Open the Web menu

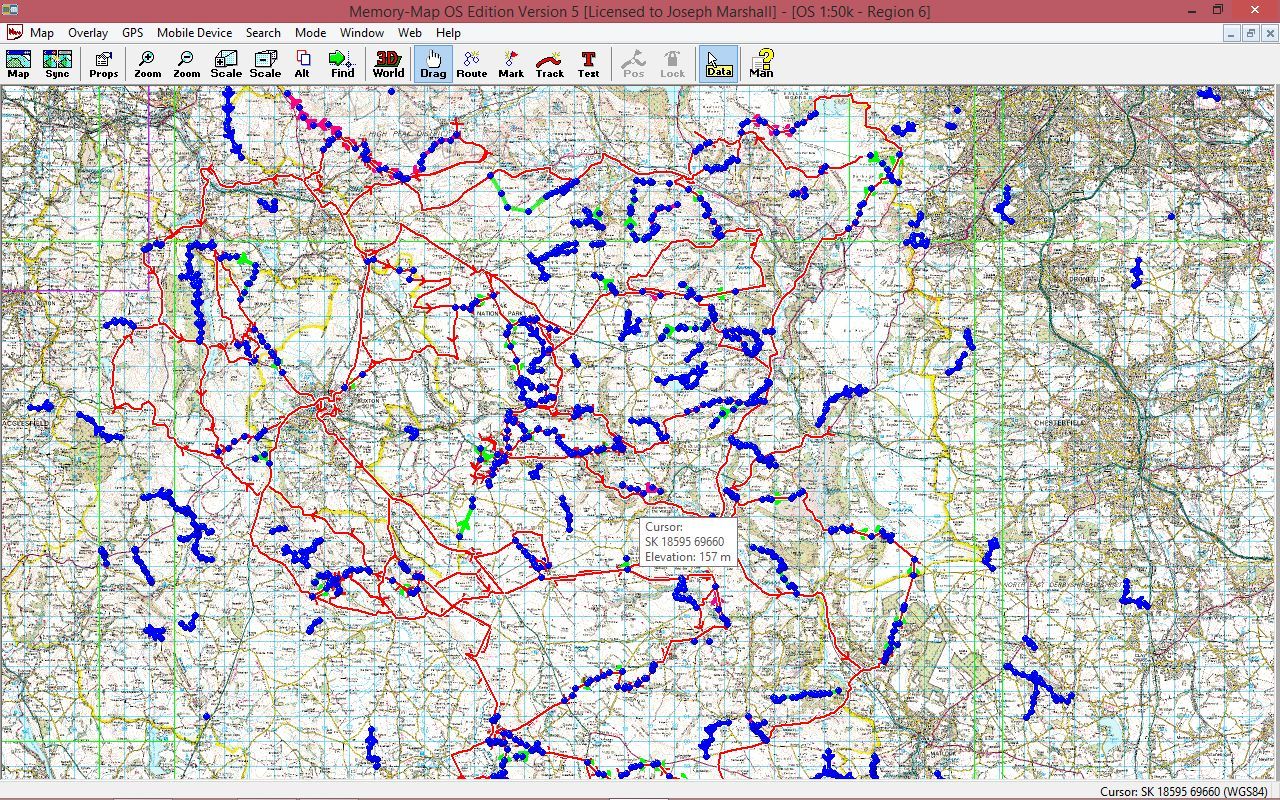[x=410, y=33]
